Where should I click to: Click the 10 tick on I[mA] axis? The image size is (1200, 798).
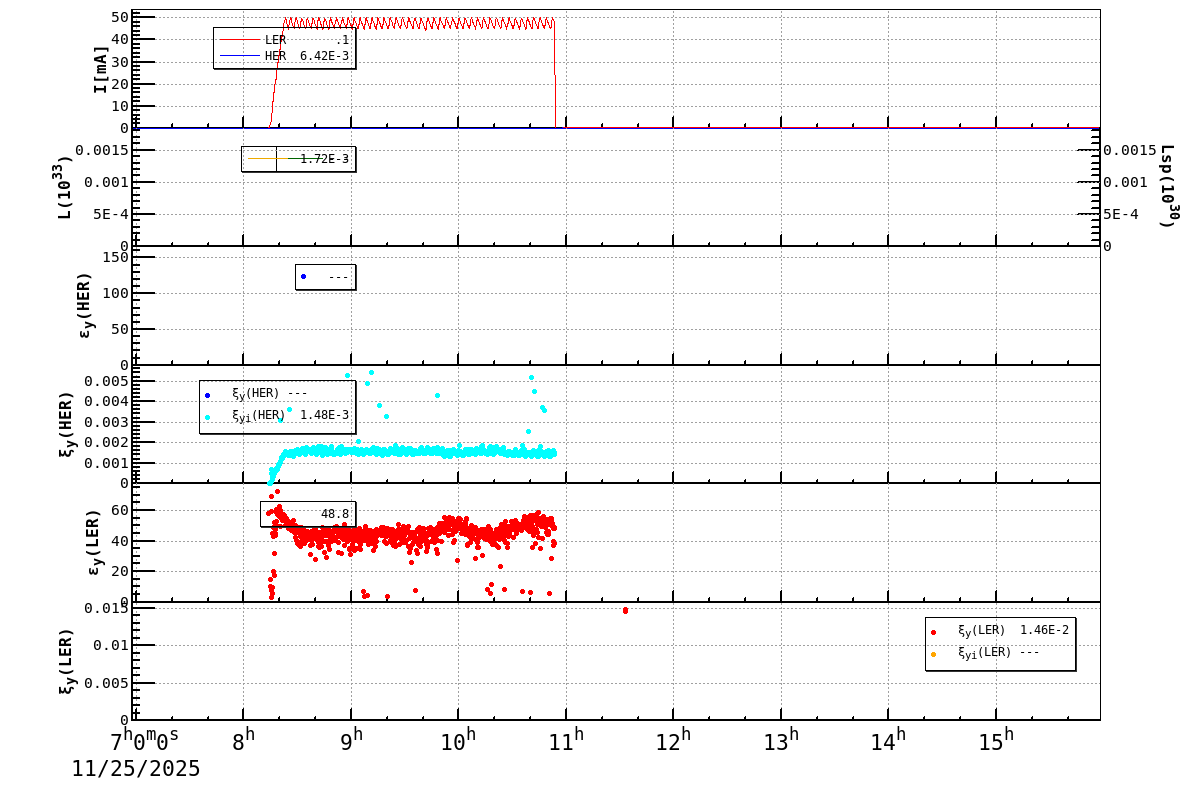(x=119, y=106)
